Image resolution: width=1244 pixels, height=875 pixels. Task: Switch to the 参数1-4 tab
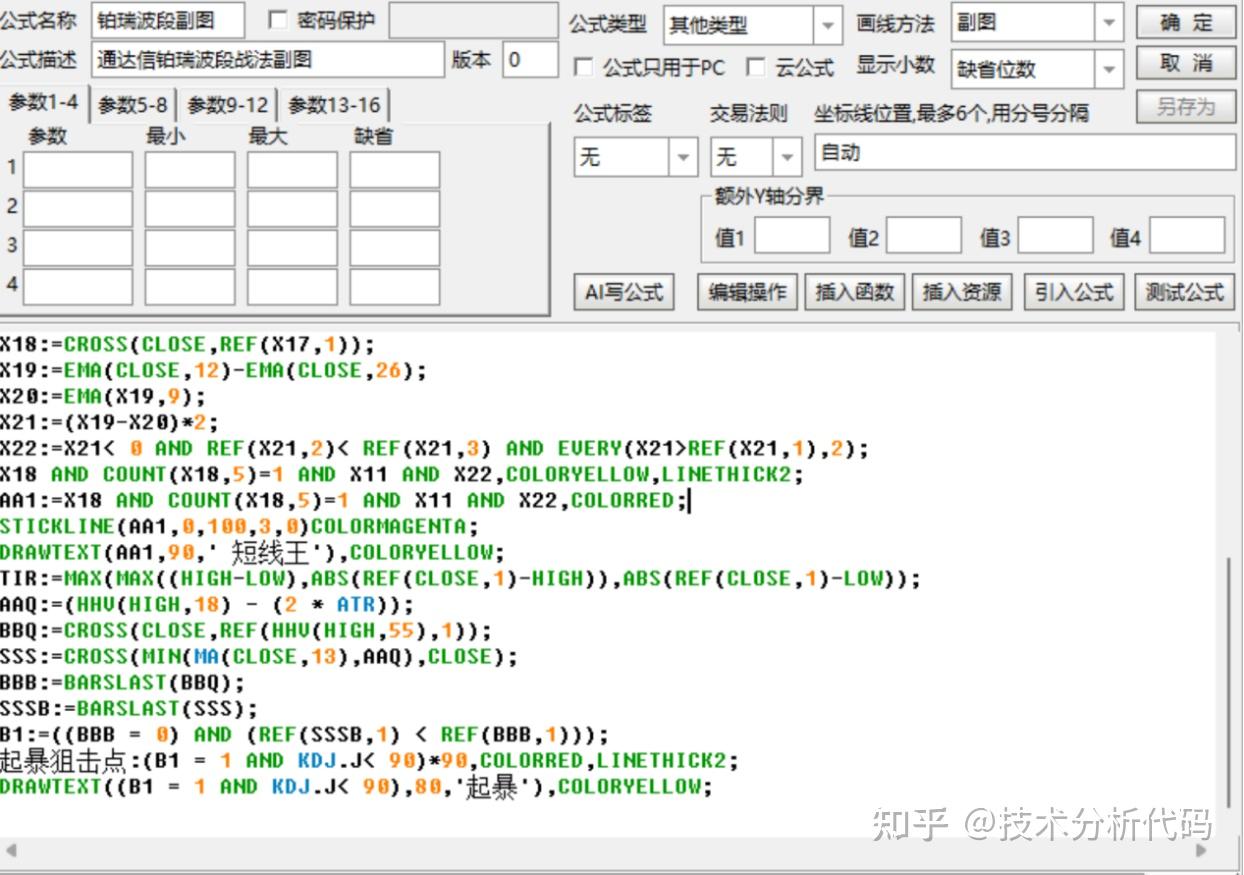tap(43, 102)
